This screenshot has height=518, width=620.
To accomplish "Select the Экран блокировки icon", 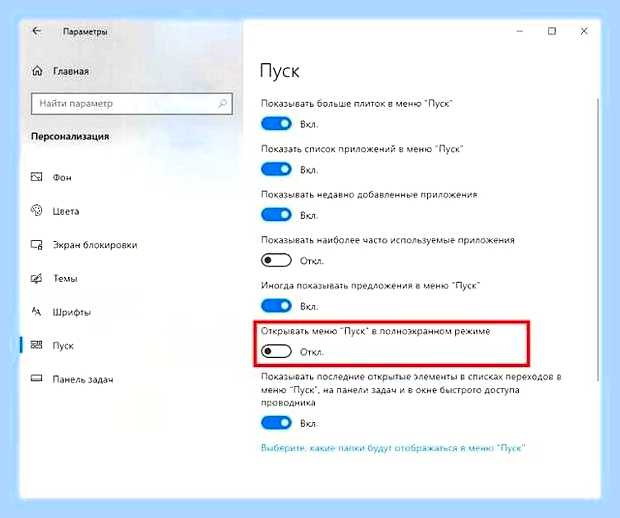I will pos(36,245).
